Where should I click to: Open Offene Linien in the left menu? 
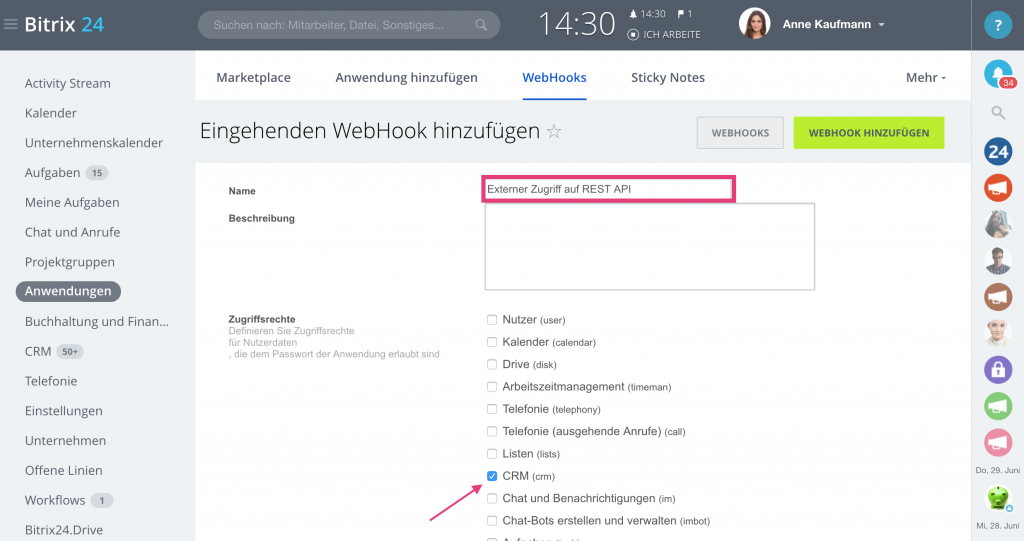coord(63,470)
